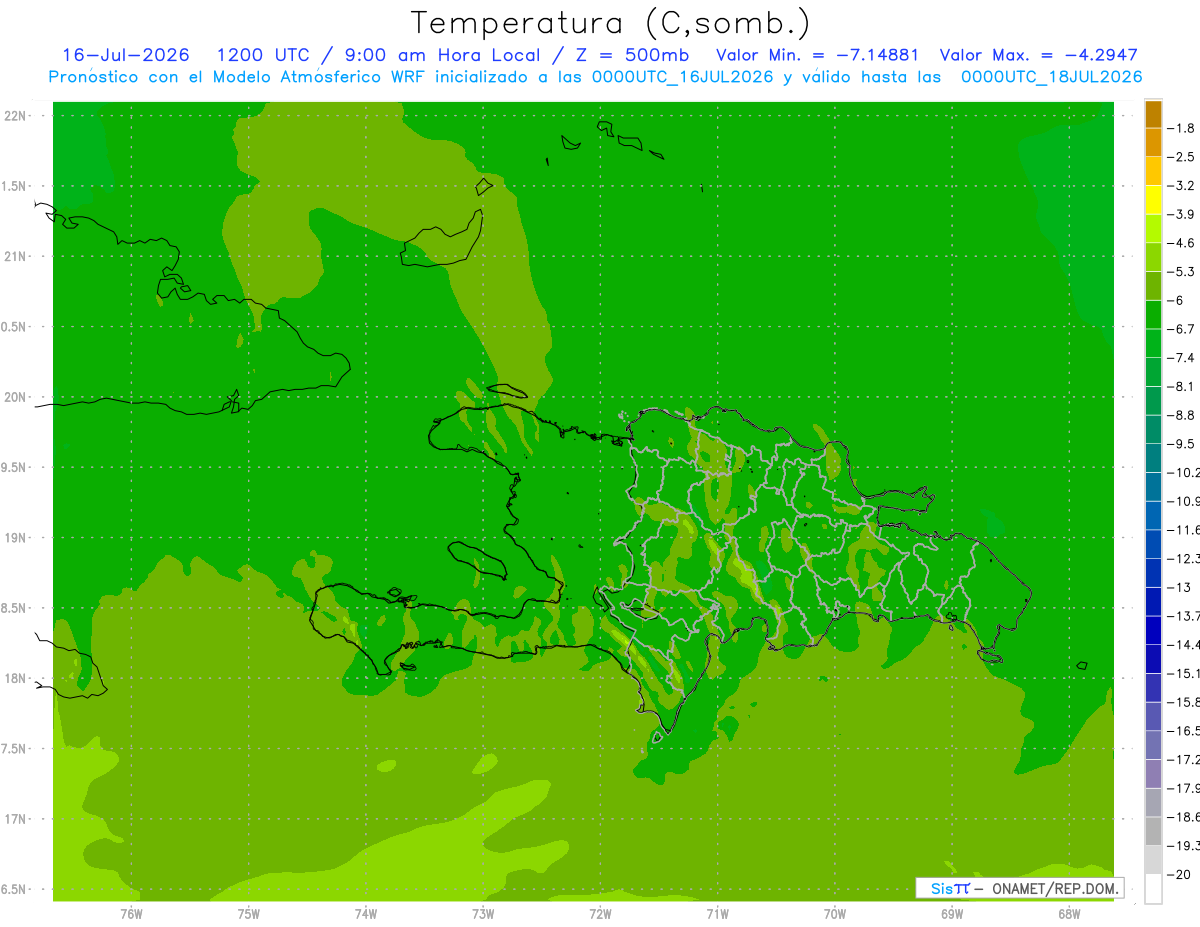This screenshot has height=927, width=1200.
Task: Click the '75W' longitude label
Action: click(249, 914)
